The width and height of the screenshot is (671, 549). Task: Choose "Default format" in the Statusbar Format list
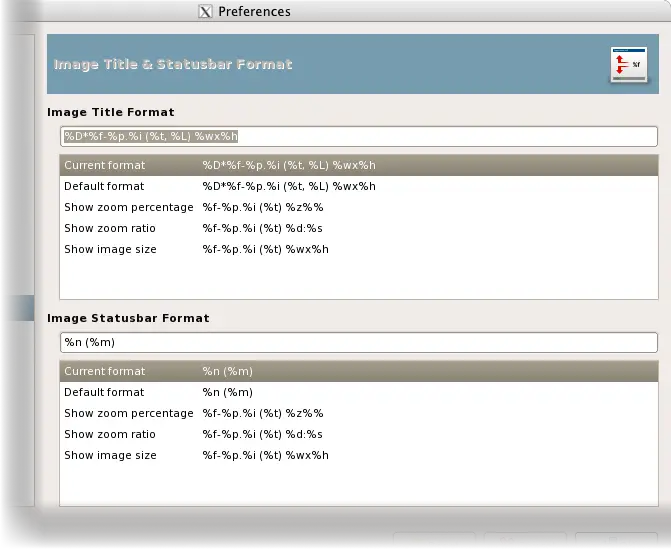point(104,393)
